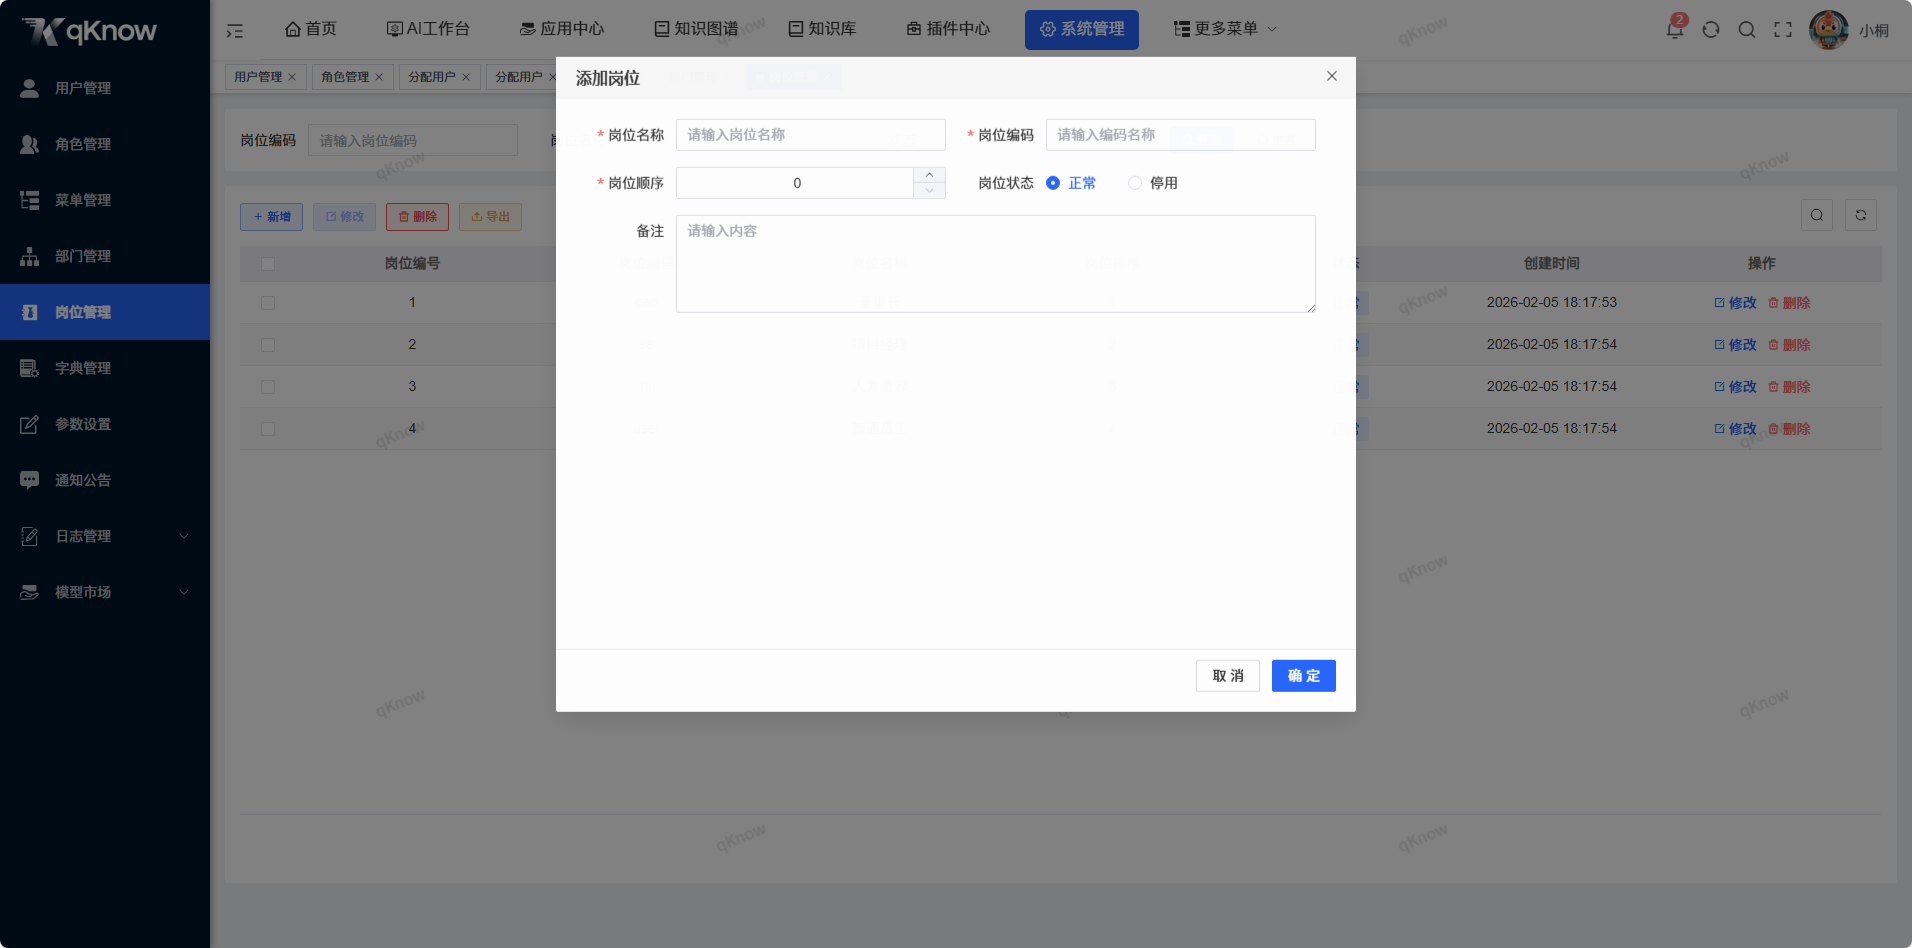
Task: Click the qKnow logo
Action: click(89, 31)
